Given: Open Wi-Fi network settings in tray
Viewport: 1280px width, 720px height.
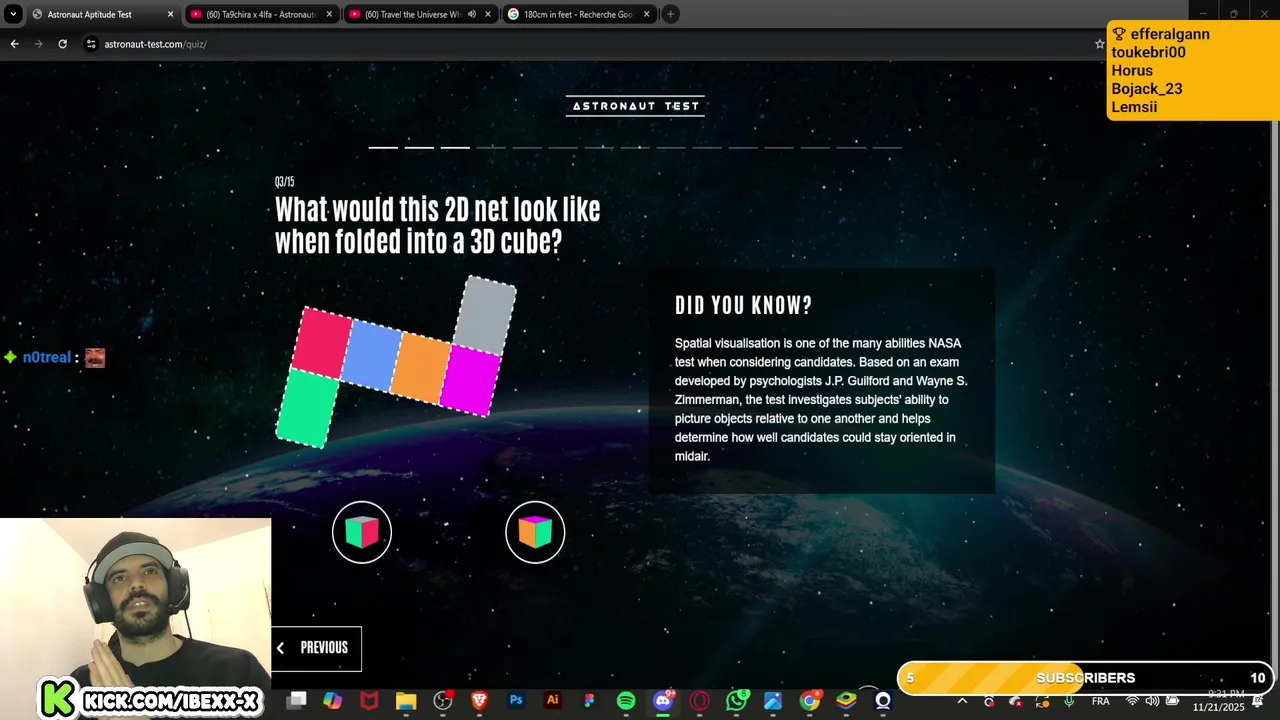Looking at the screenshot, I should (x=1133, y=702).
